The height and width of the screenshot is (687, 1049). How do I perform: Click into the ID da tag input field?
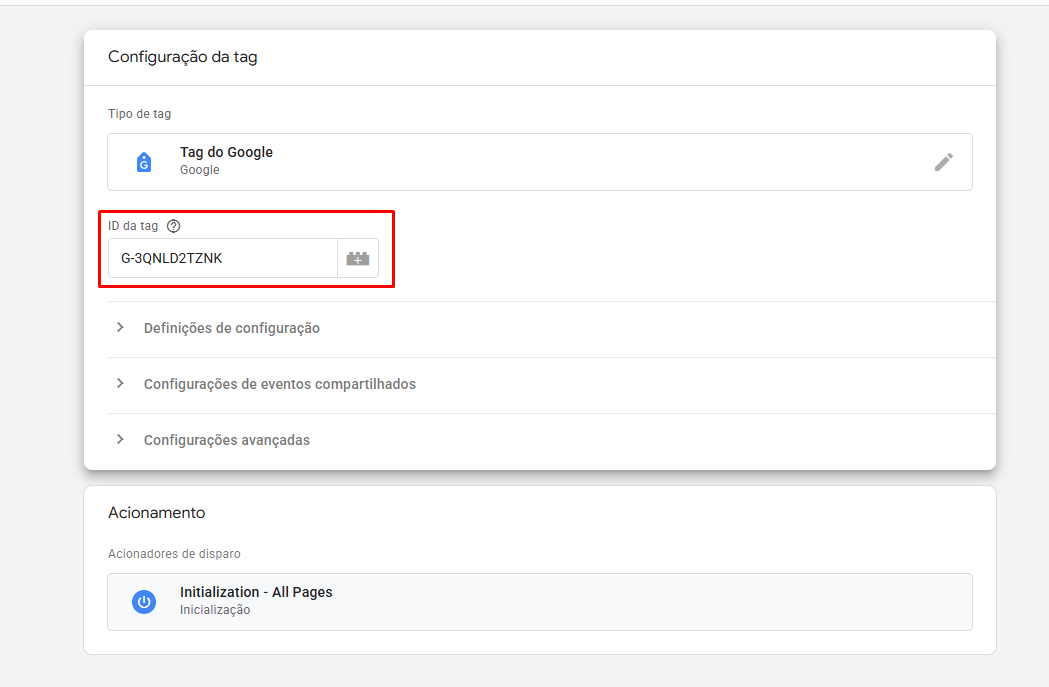click(x=223, y=258)
